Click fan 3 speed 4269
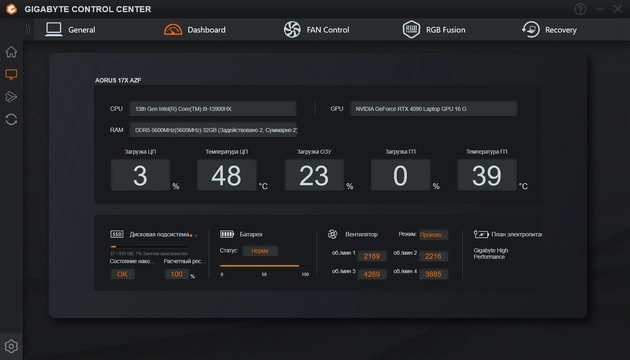Image resolution: width=630 pixels, height=360 pixels. pyautogui.click(x=372, y=274)
